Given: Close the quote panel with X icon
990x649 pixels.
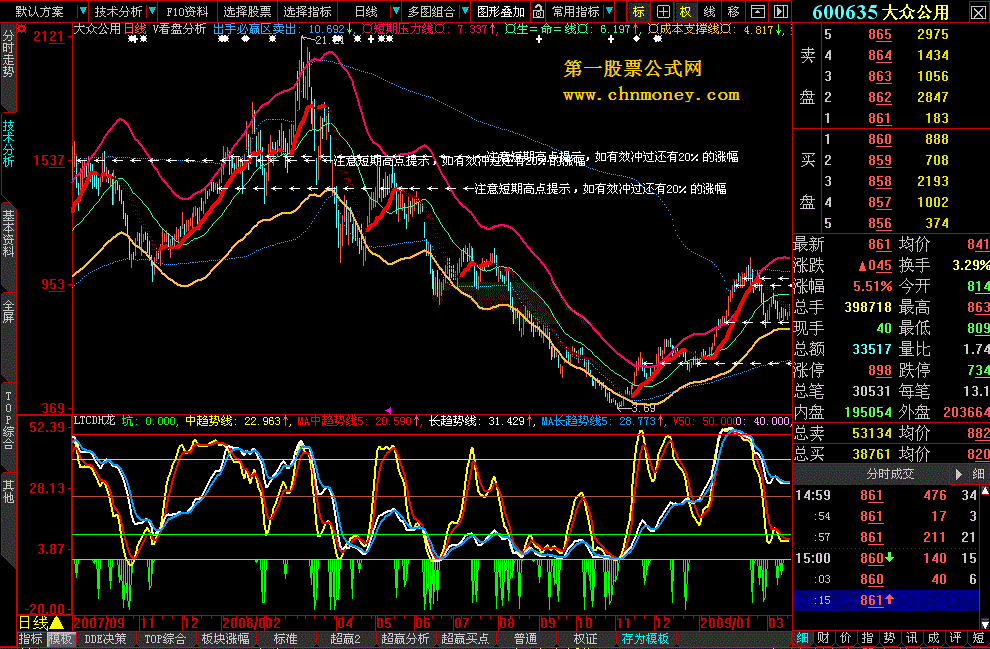Looking at the screenshot, I should (x=978, y=11).
